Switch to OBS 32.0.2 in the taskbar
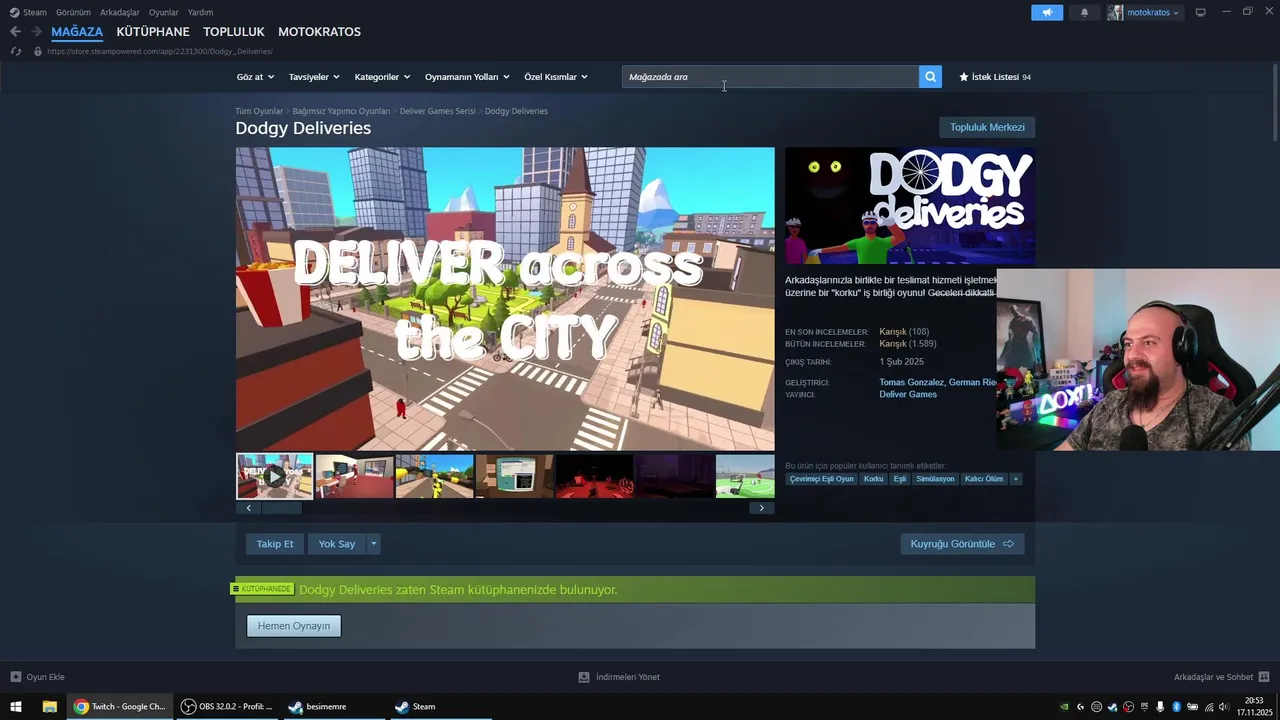 226,707
